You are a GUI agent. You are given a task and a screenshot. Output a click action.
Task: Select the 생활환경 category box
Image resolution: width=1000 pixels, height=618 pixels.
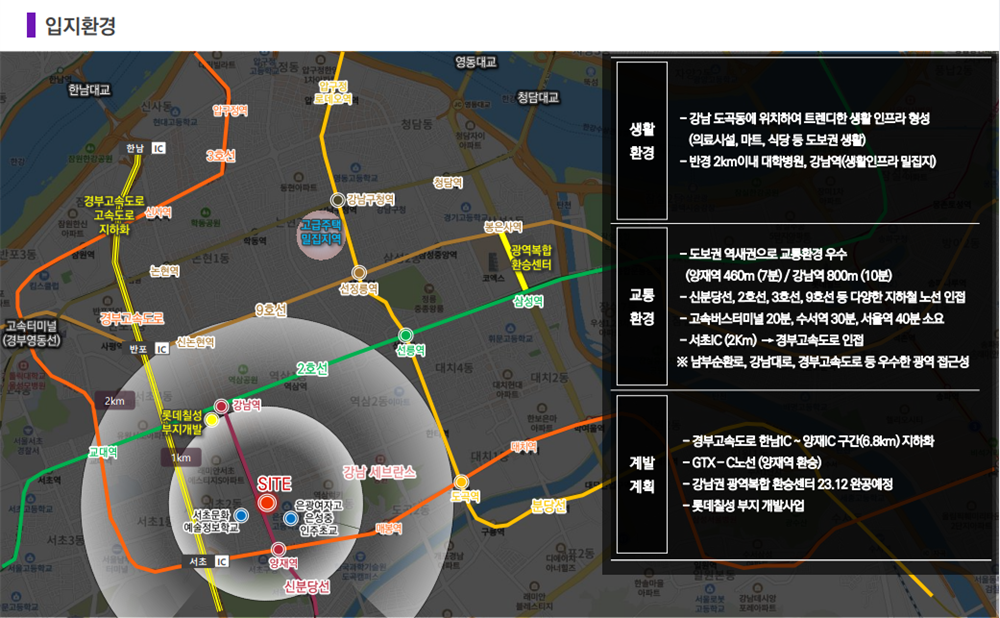tap(642, 140)
